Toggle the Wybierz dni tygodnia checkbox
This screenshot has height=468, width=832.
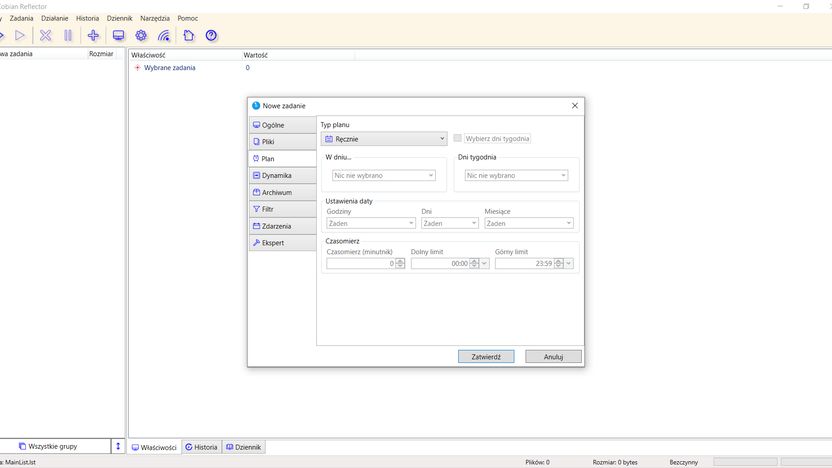(x=457, y=138)
